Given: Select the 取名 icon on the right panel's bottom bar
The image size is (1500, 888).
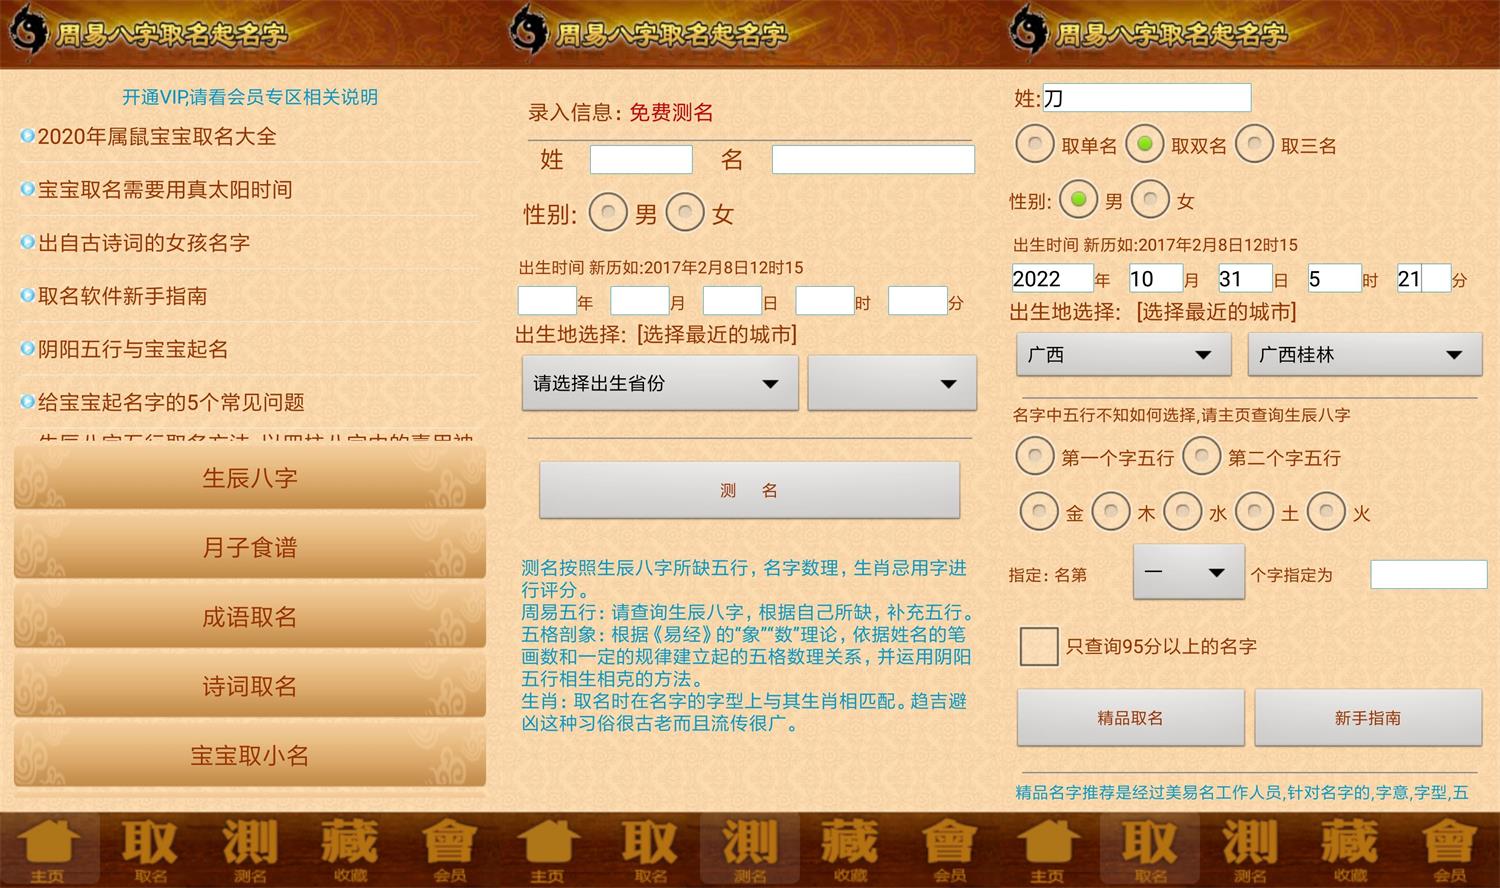Looking at the screenshot, I should 1148,848.
